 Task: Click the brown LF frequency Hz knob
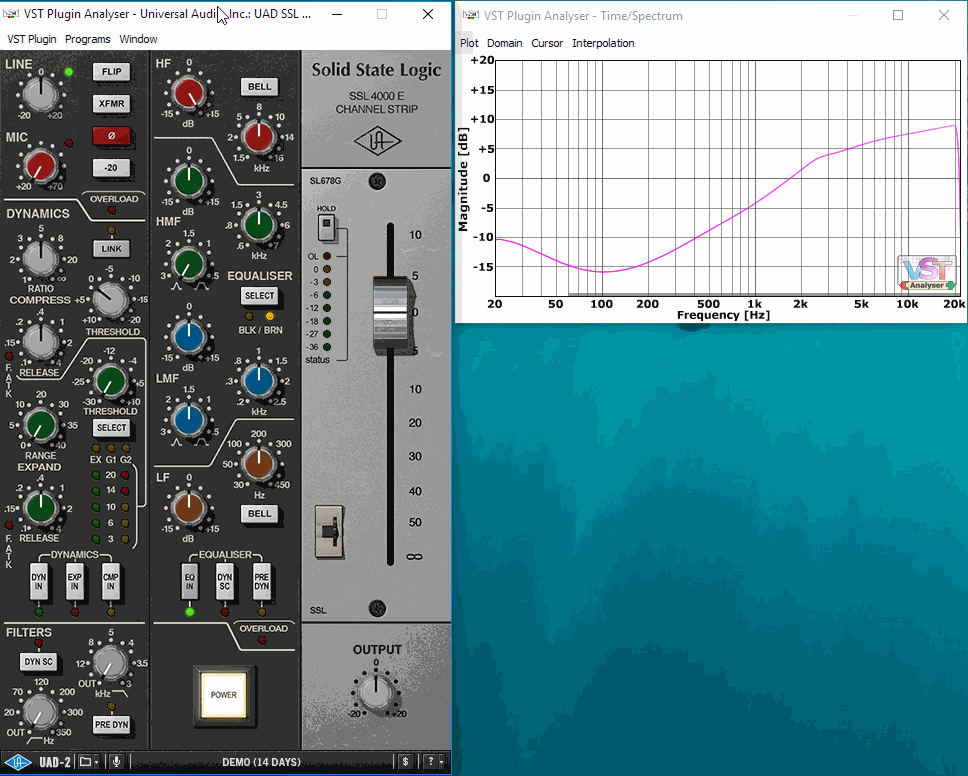259,464
